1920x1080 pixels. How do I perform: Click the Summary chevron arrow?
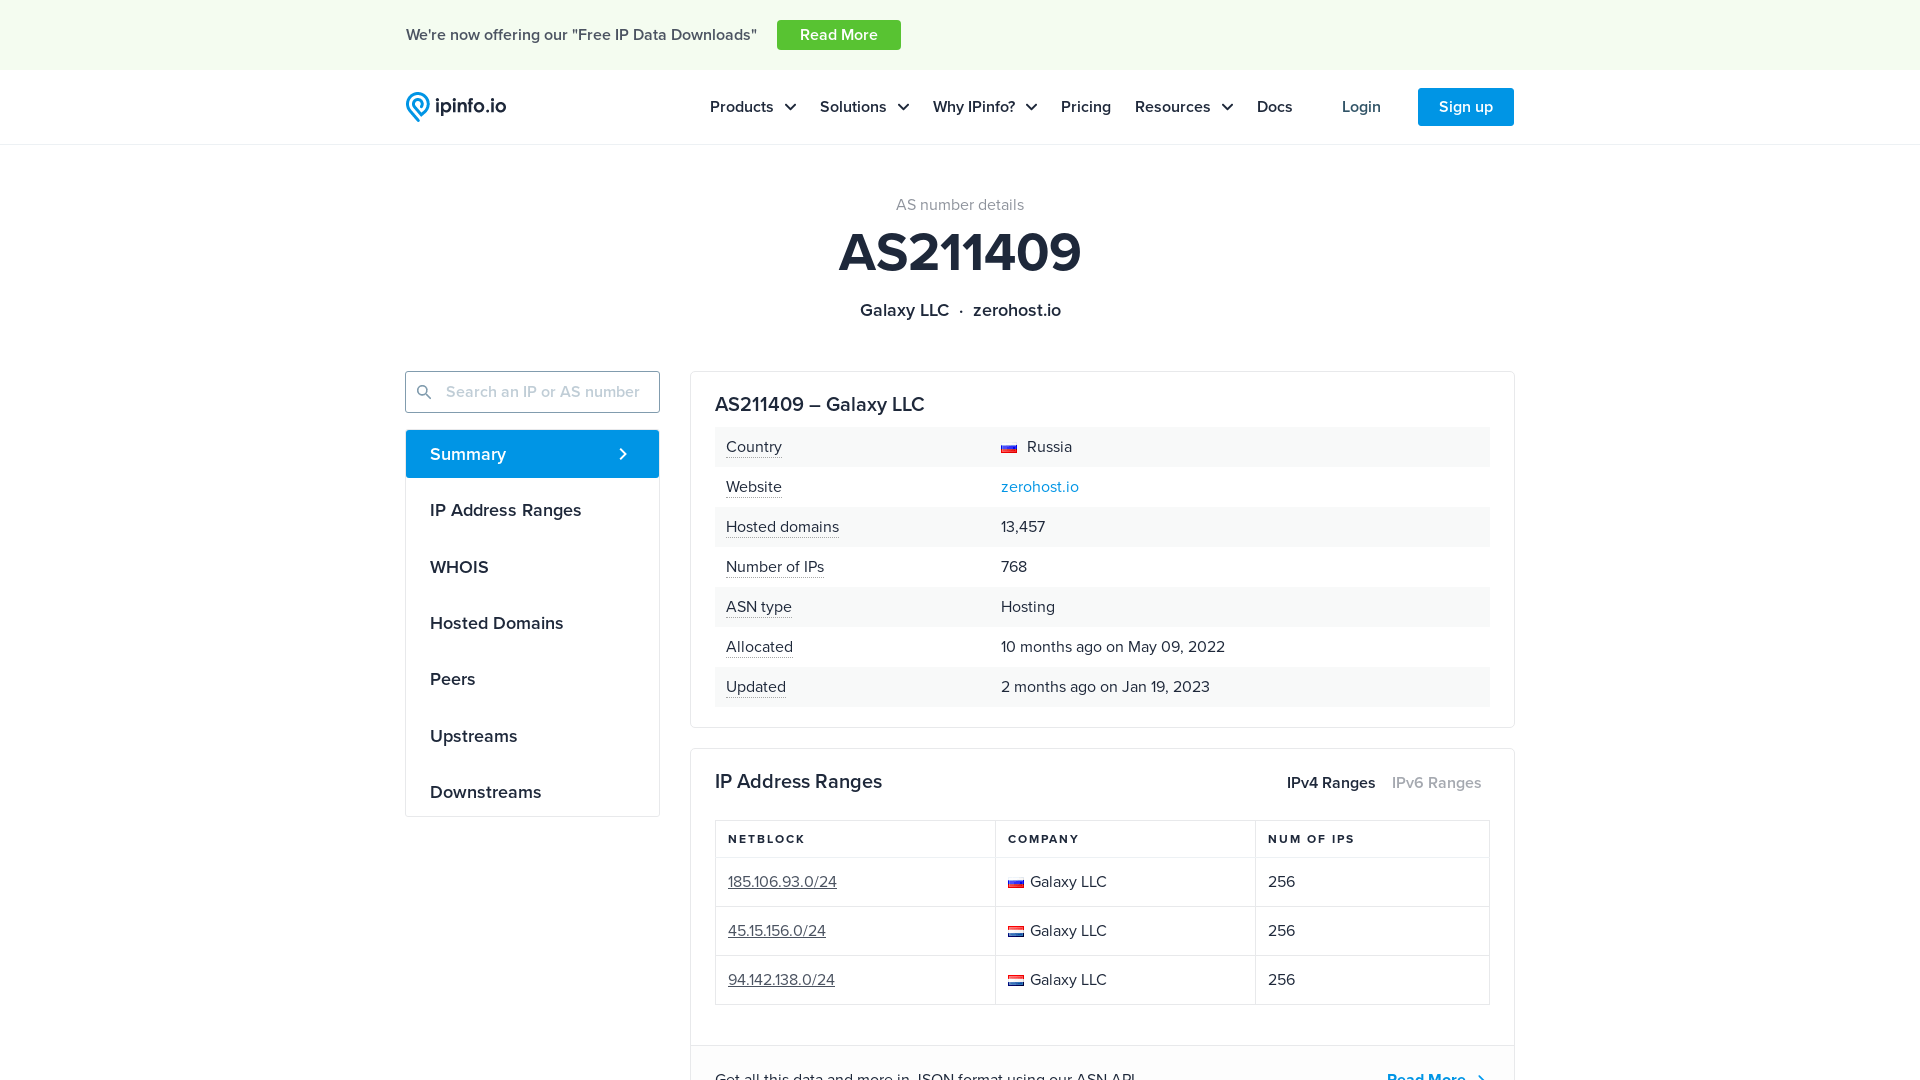tap(623, 454)
